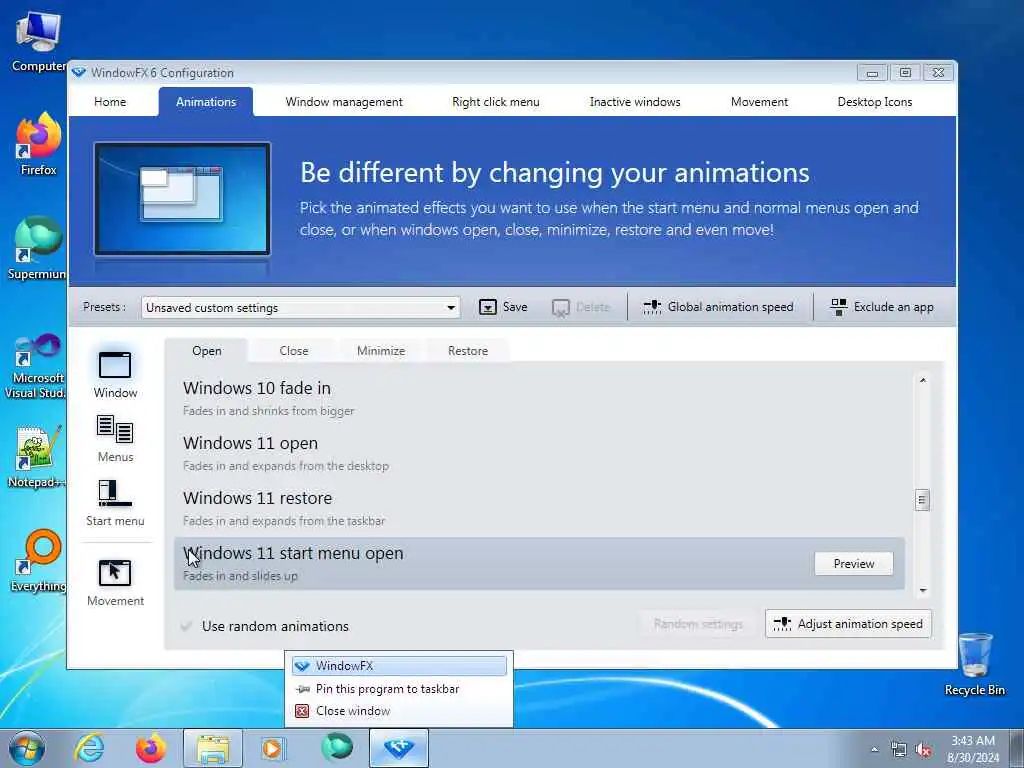Click the network tray icon
Screen dimensions: 1024x768
coord(899,750)
